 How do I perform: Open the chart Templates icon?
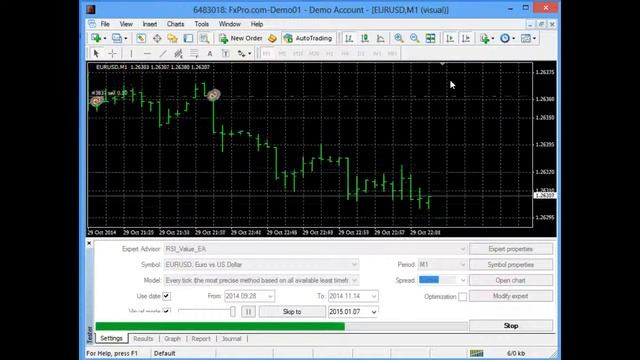(x=526, y=38)
